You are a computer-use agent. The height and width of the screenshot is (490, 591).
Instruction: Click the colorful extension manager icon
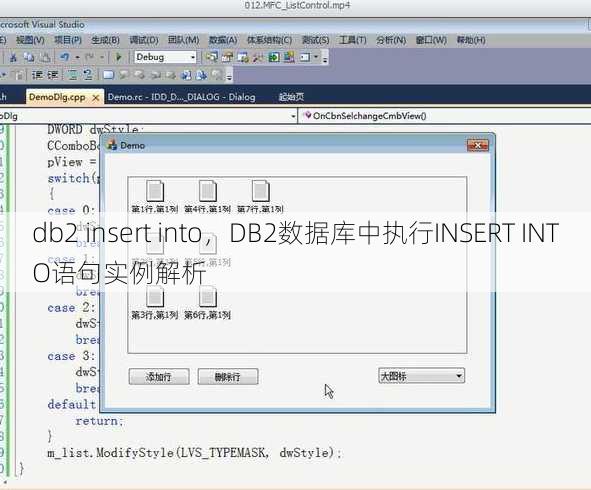click(x=289, y=57)
